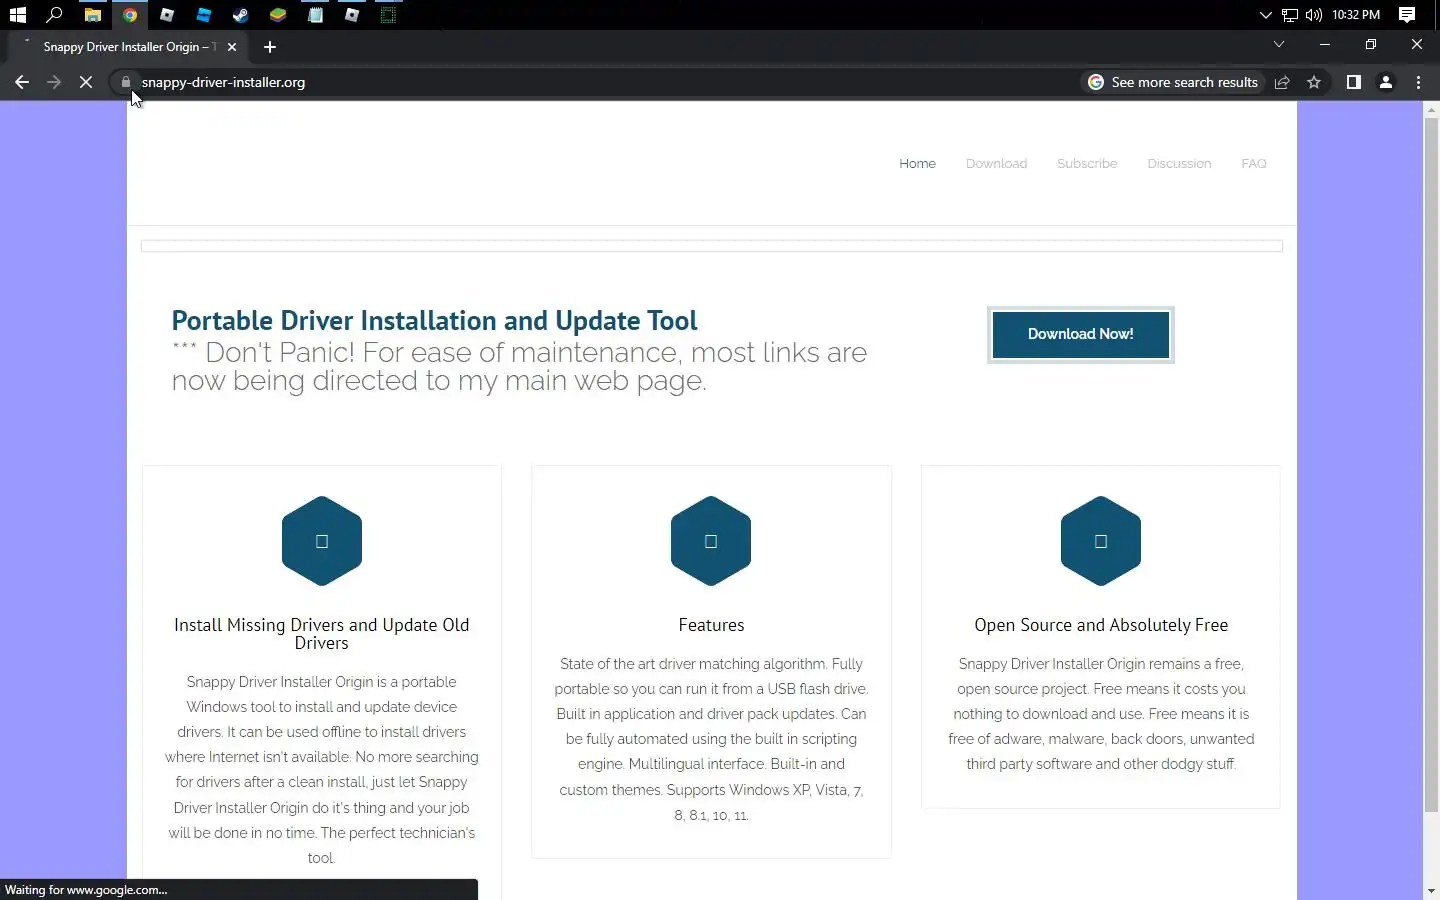Stop loading the page
1440x900 pixels.
[x=86, y=82]
